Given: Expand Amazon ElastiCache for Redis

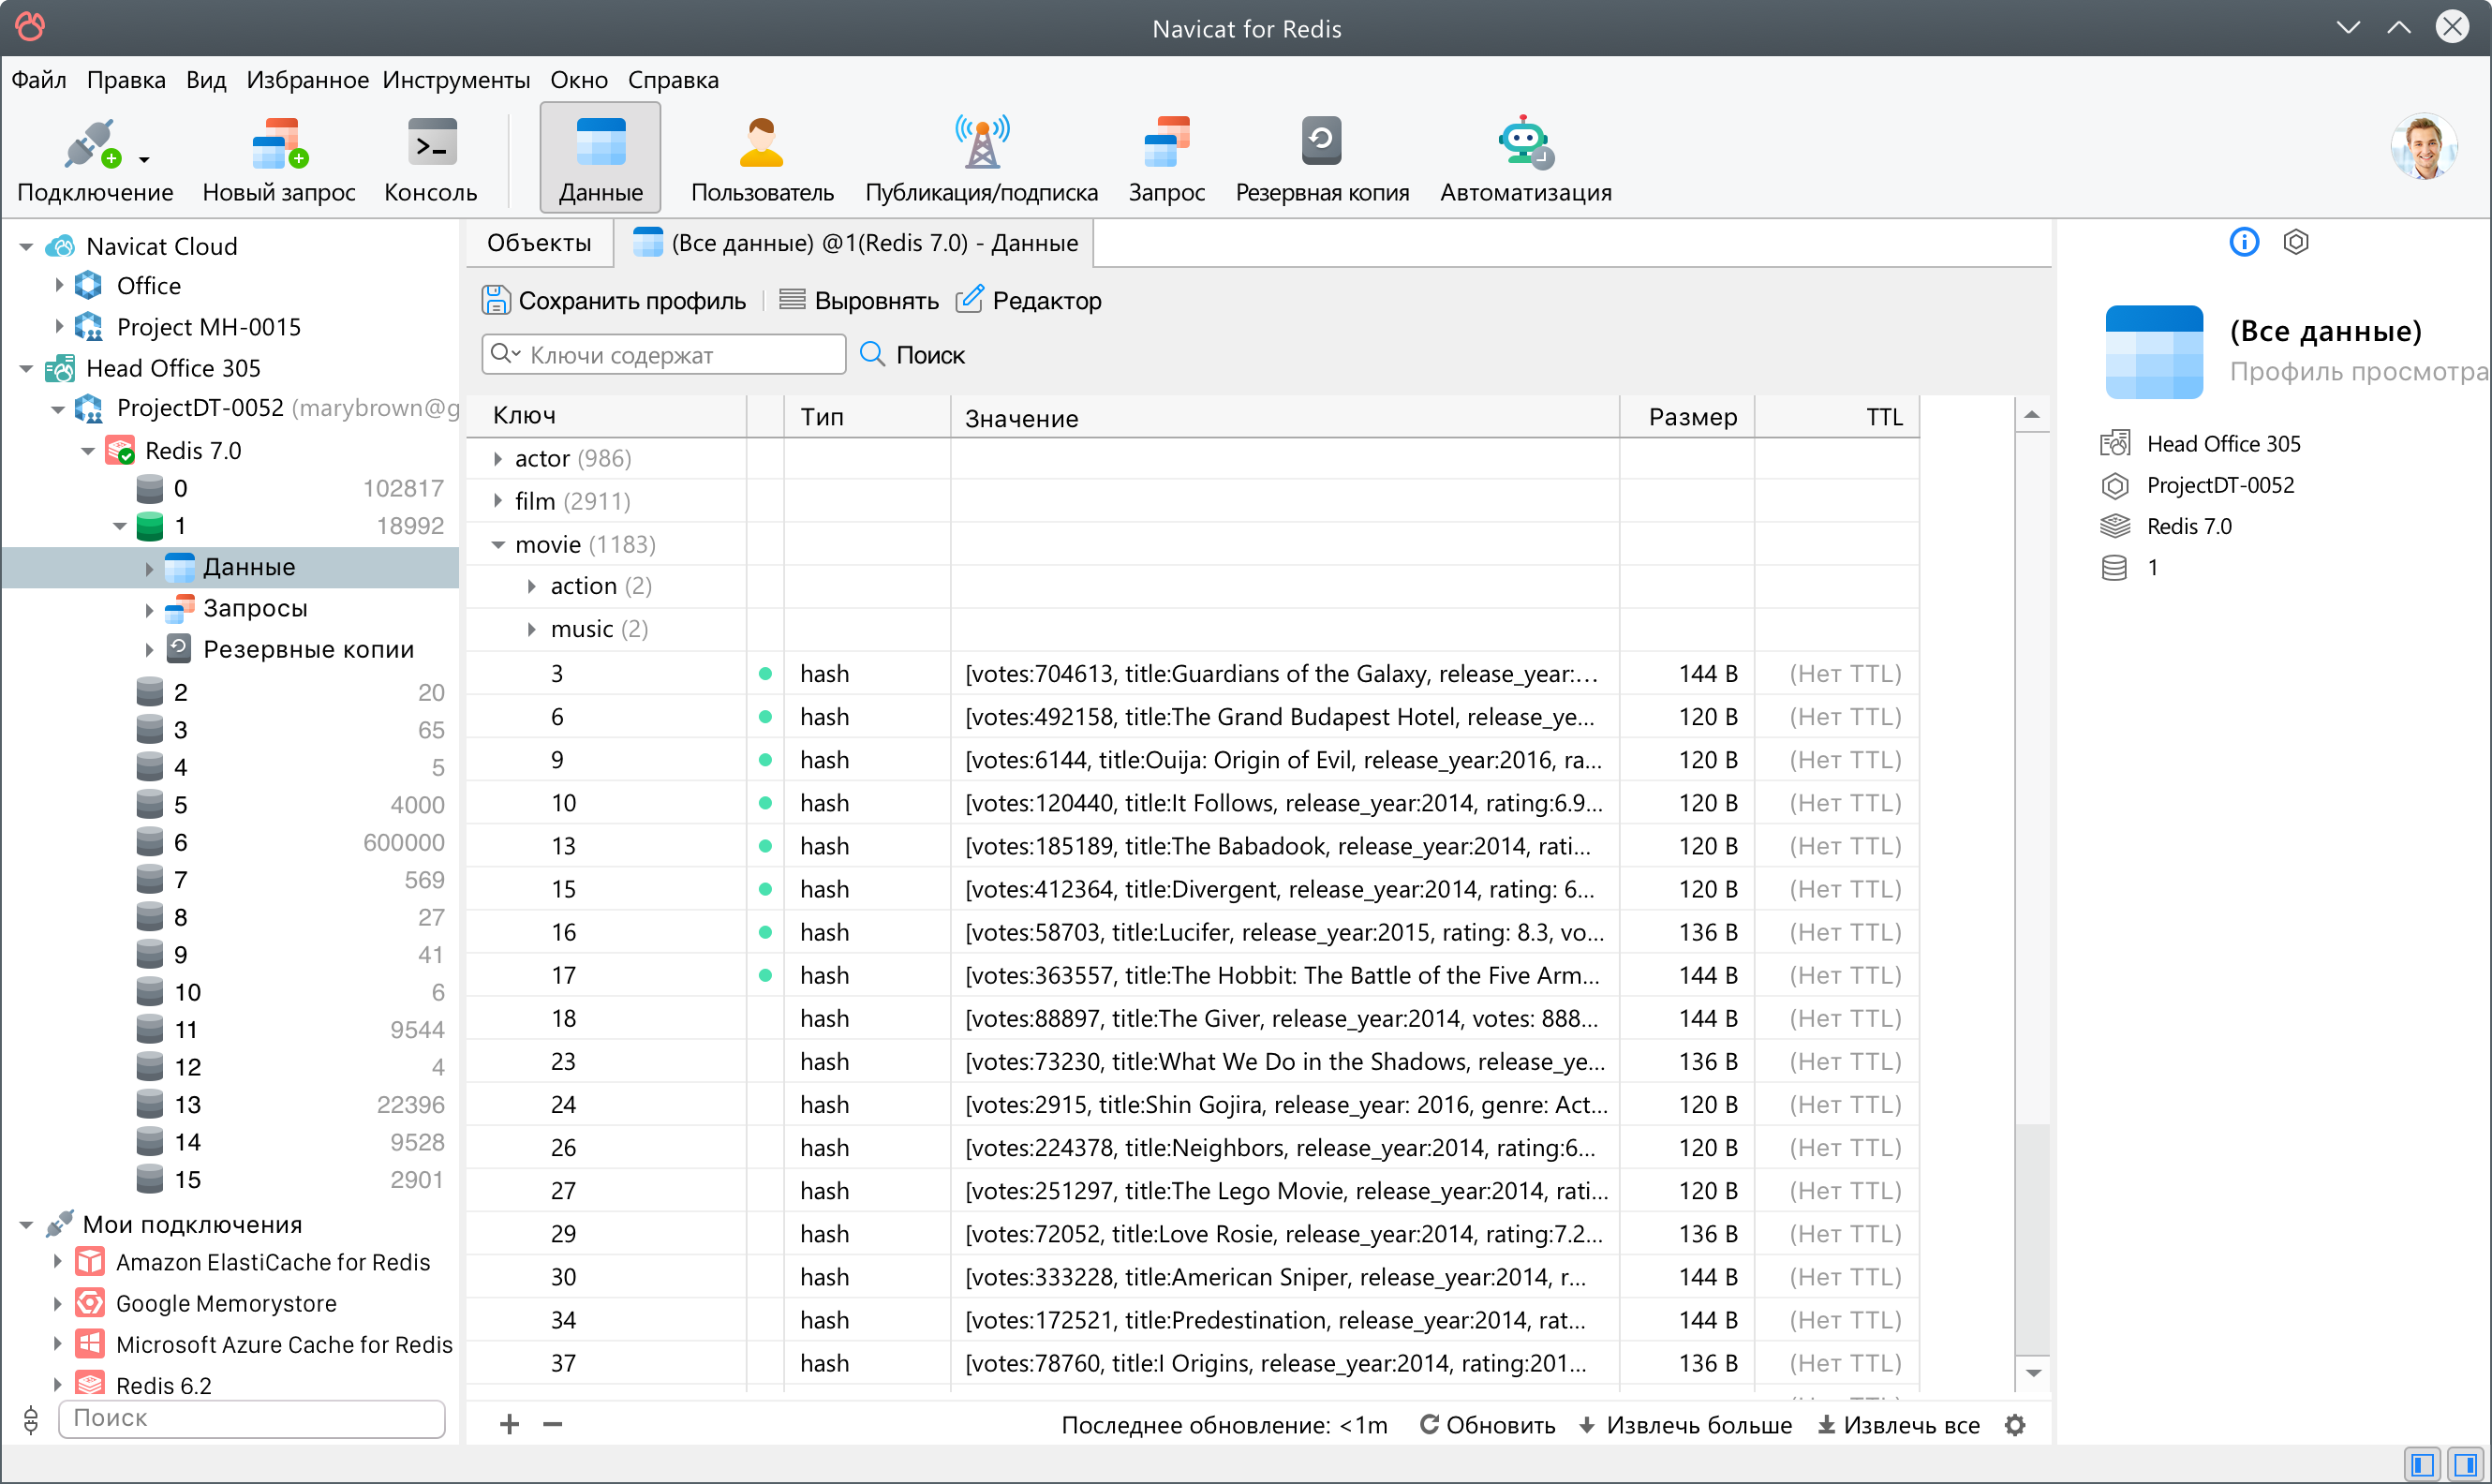Looking at the screenshot, I should (57, 1262).
